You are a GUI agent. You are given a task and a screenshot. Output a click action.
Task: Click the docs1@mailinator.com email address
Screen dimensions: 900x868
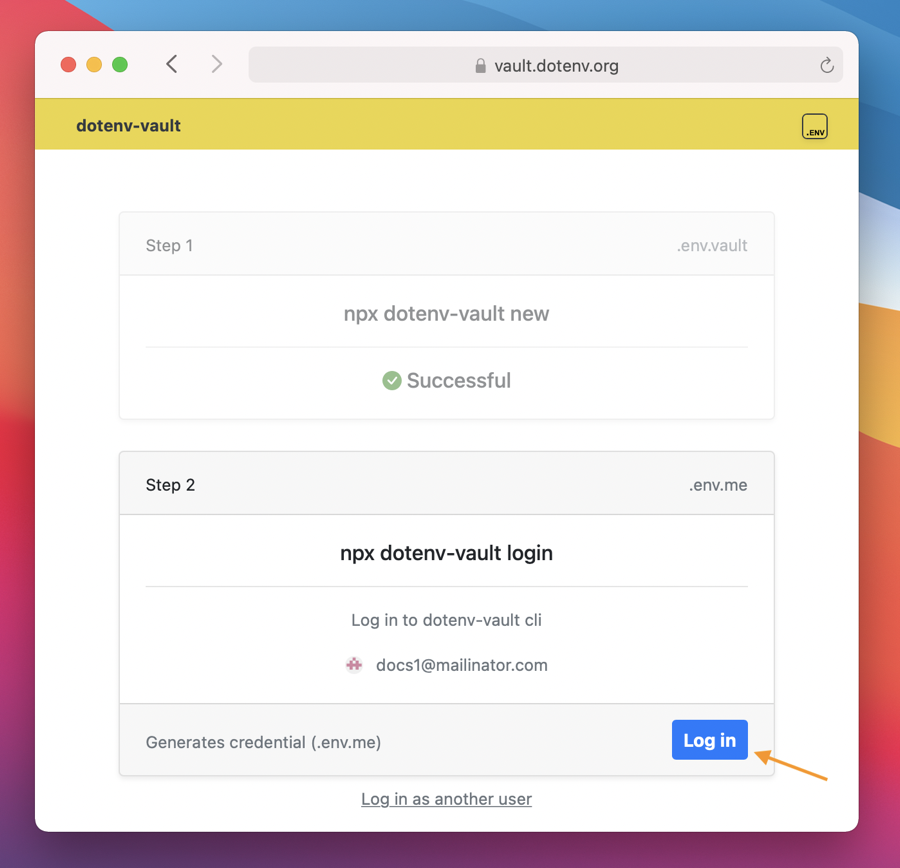tap(462, 664)
